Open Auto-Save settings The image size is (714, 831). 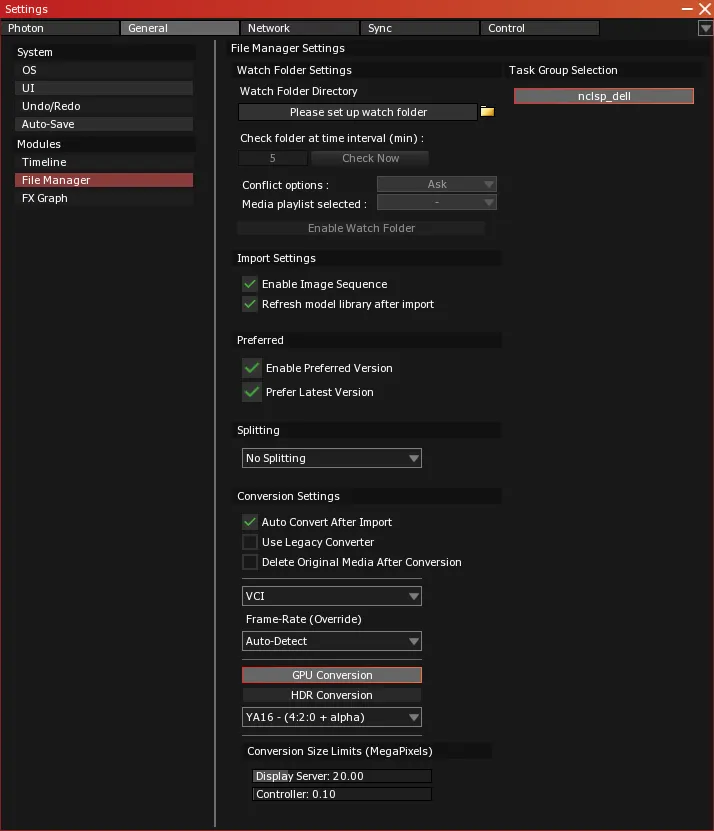(104, 124)
